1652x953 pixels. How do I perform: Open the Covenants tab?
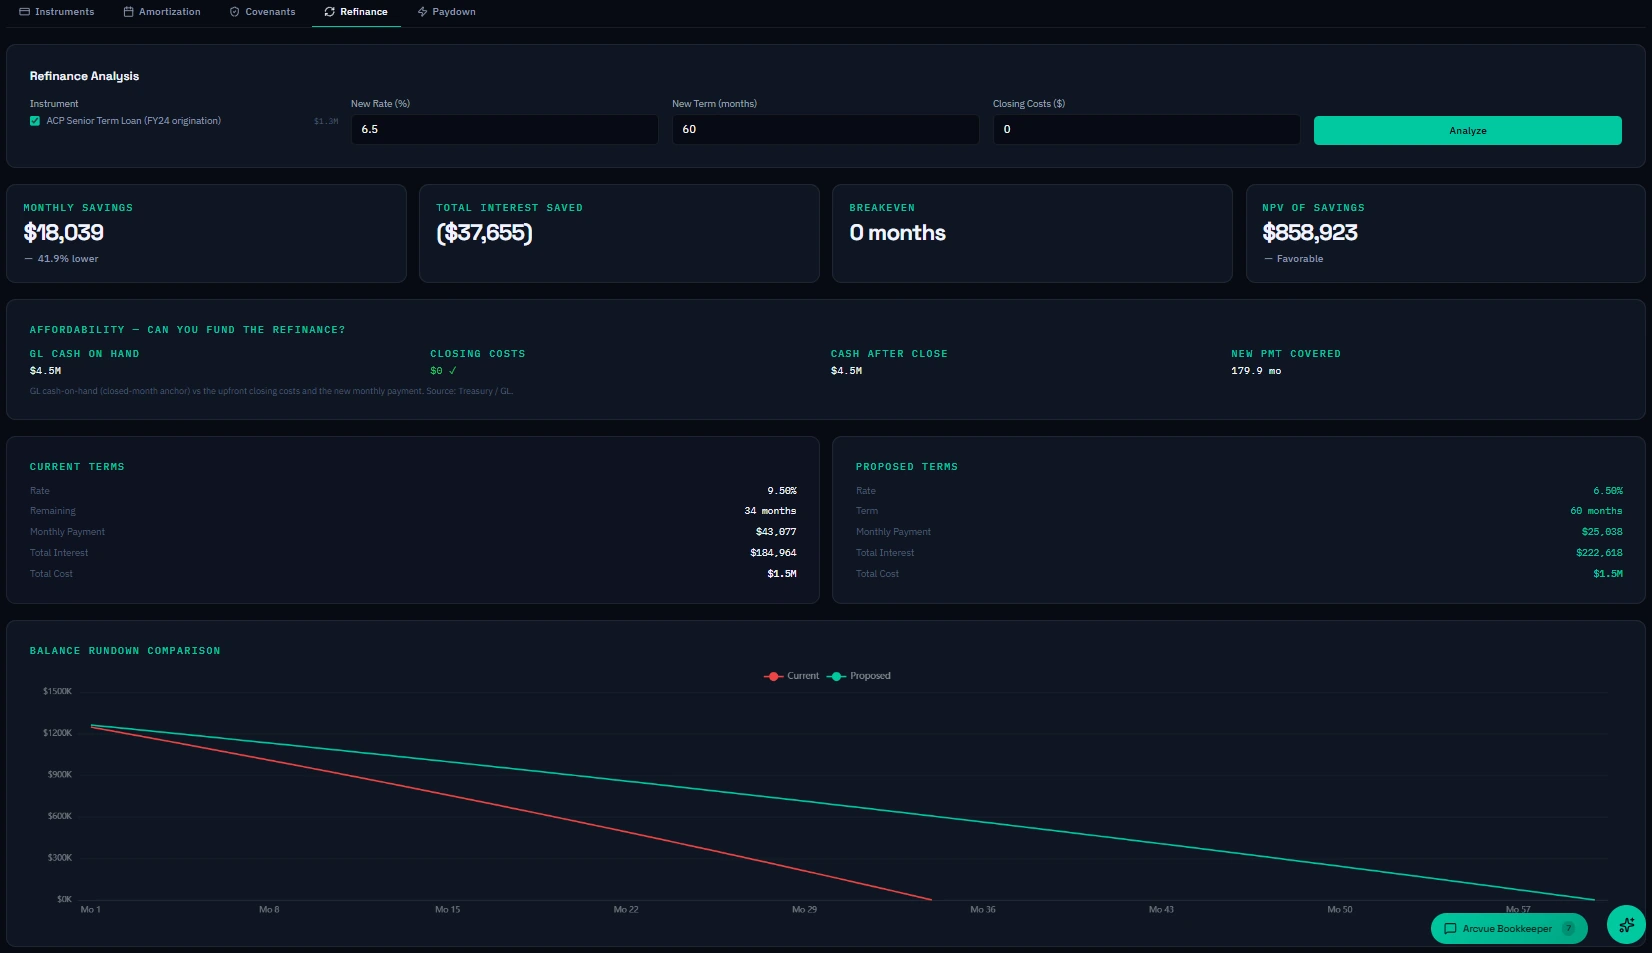pyautogui.click(x=262, y=12)
